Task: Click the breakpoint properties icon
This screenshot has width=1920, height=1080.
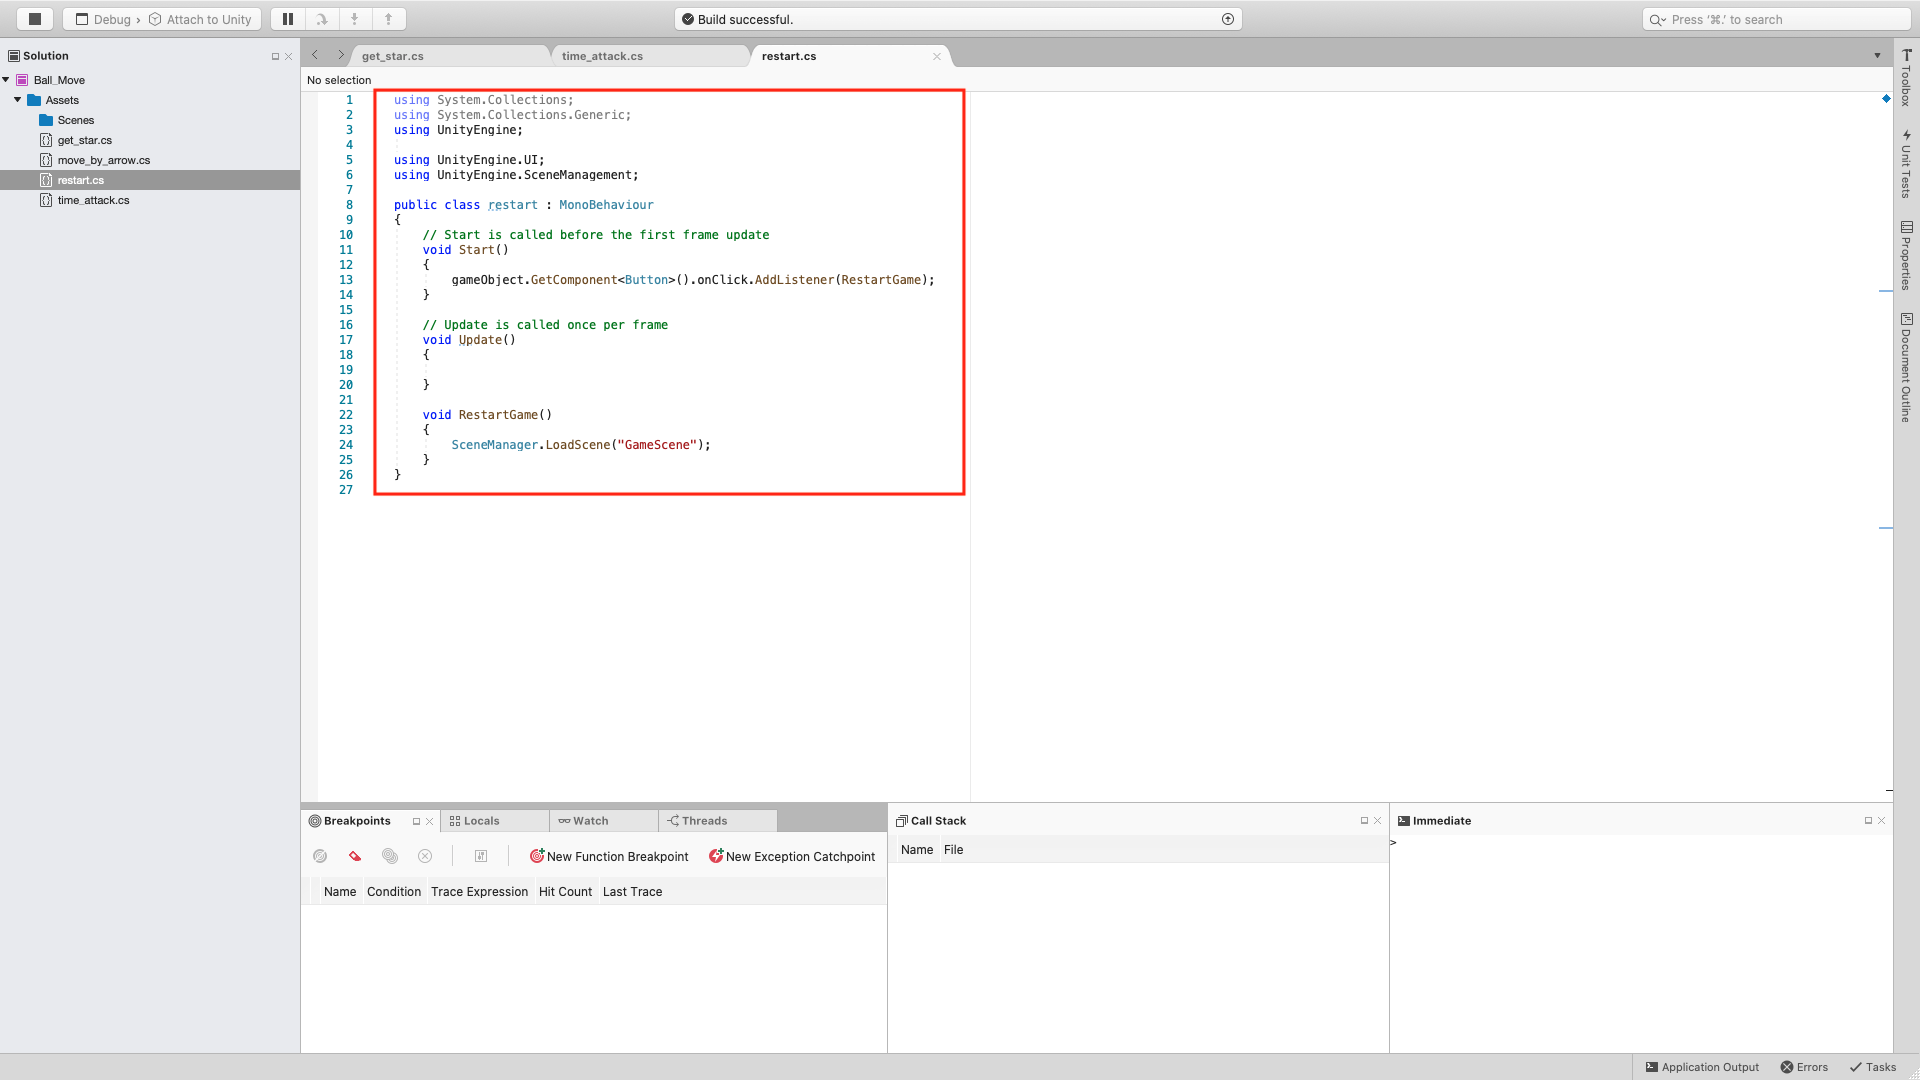Action: pos(481,856)
